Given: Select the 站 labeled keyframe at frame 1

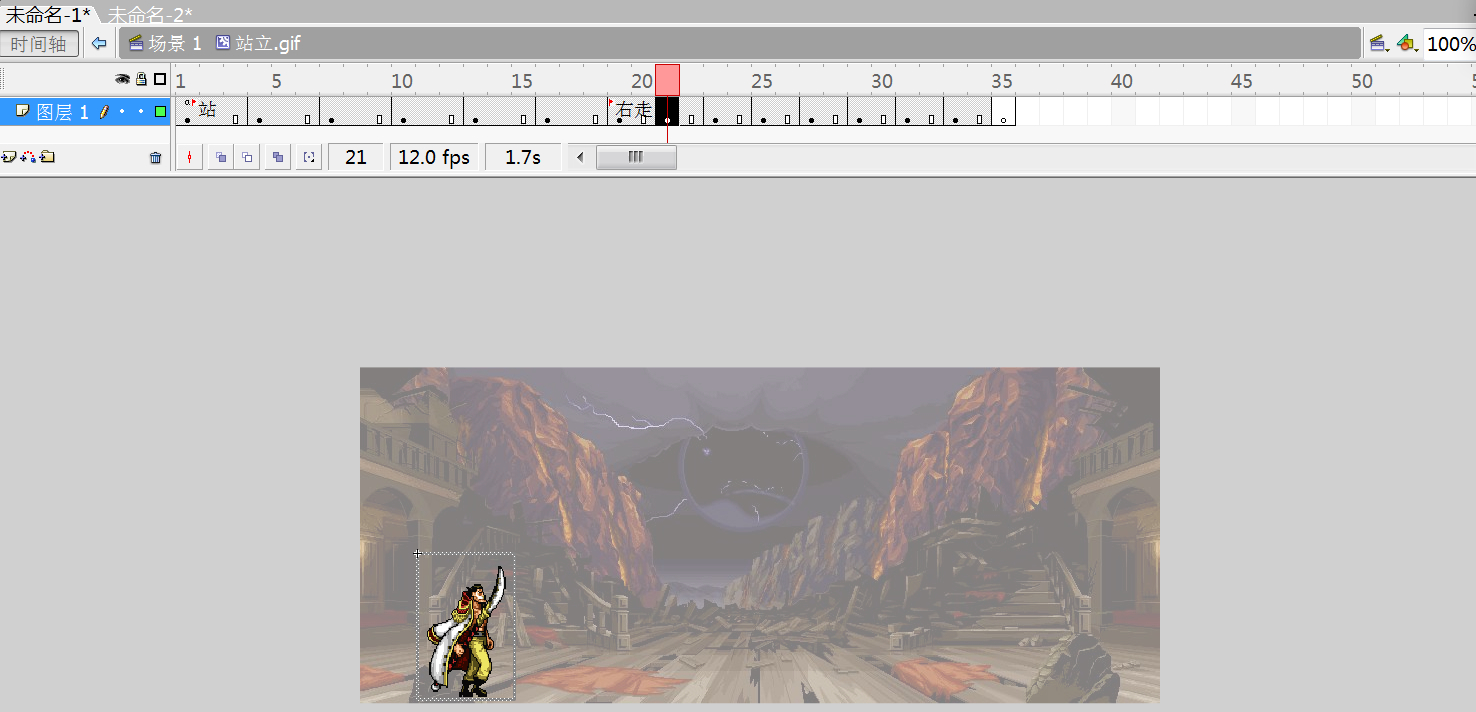Looking at the screenshot, I should [x=187, y=111].
